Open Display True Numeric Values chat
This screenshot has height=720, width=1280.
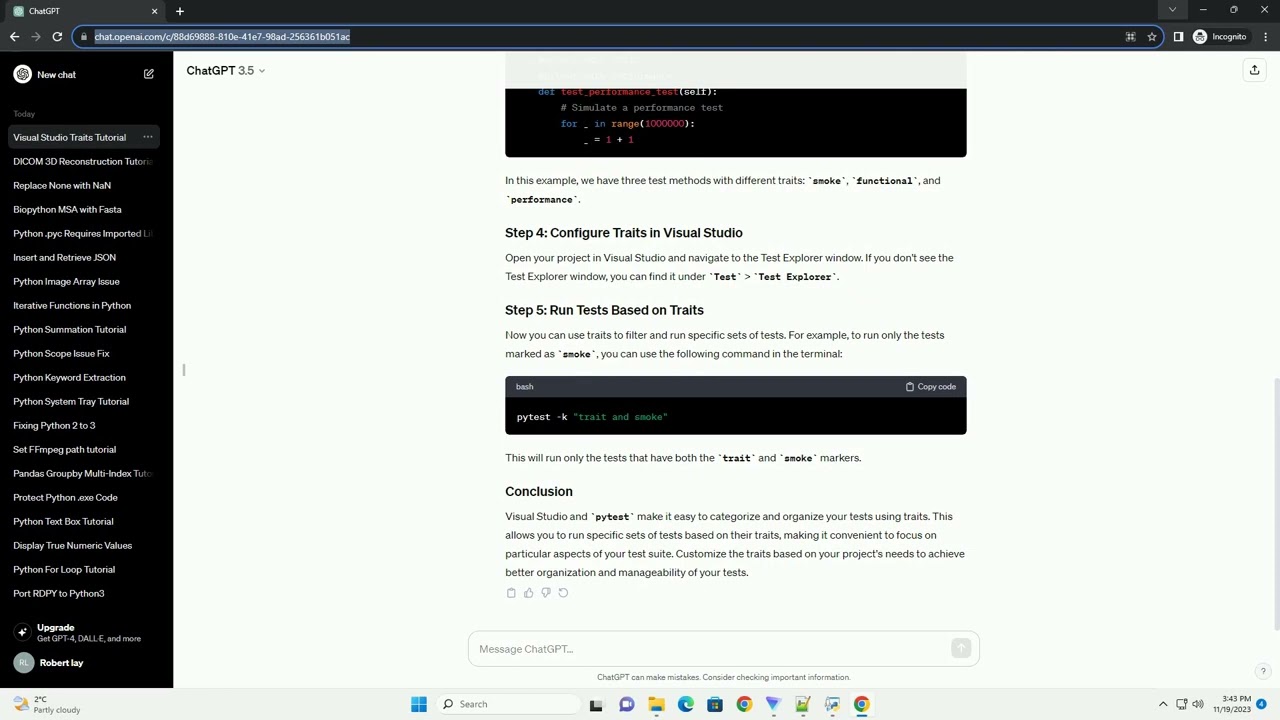82,545
